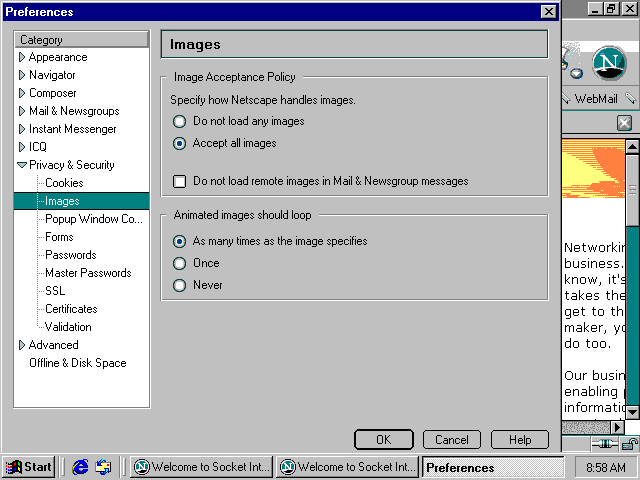Confirm preferences with OK button
This screenshot has width=640, height=480.
point(384,440)
